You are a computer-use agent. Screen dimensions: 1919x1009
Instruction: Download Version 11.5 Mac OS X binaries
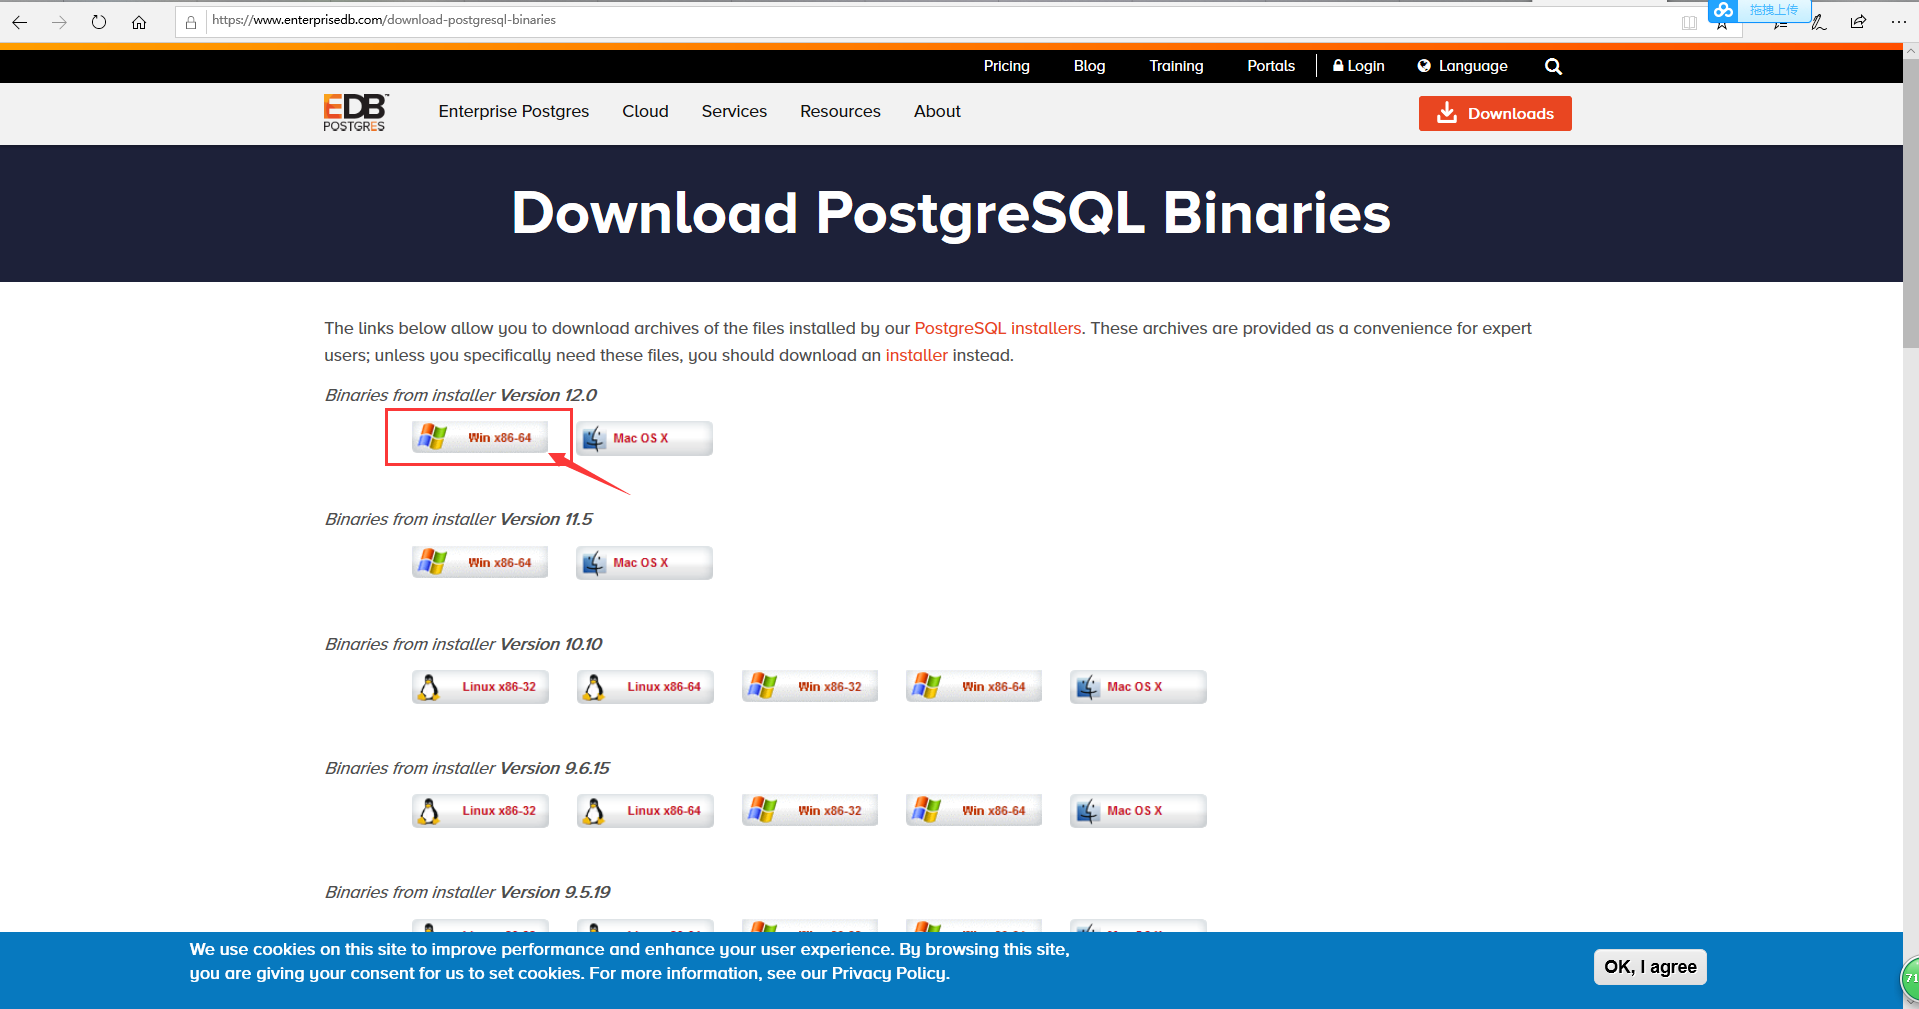(644, 562)
